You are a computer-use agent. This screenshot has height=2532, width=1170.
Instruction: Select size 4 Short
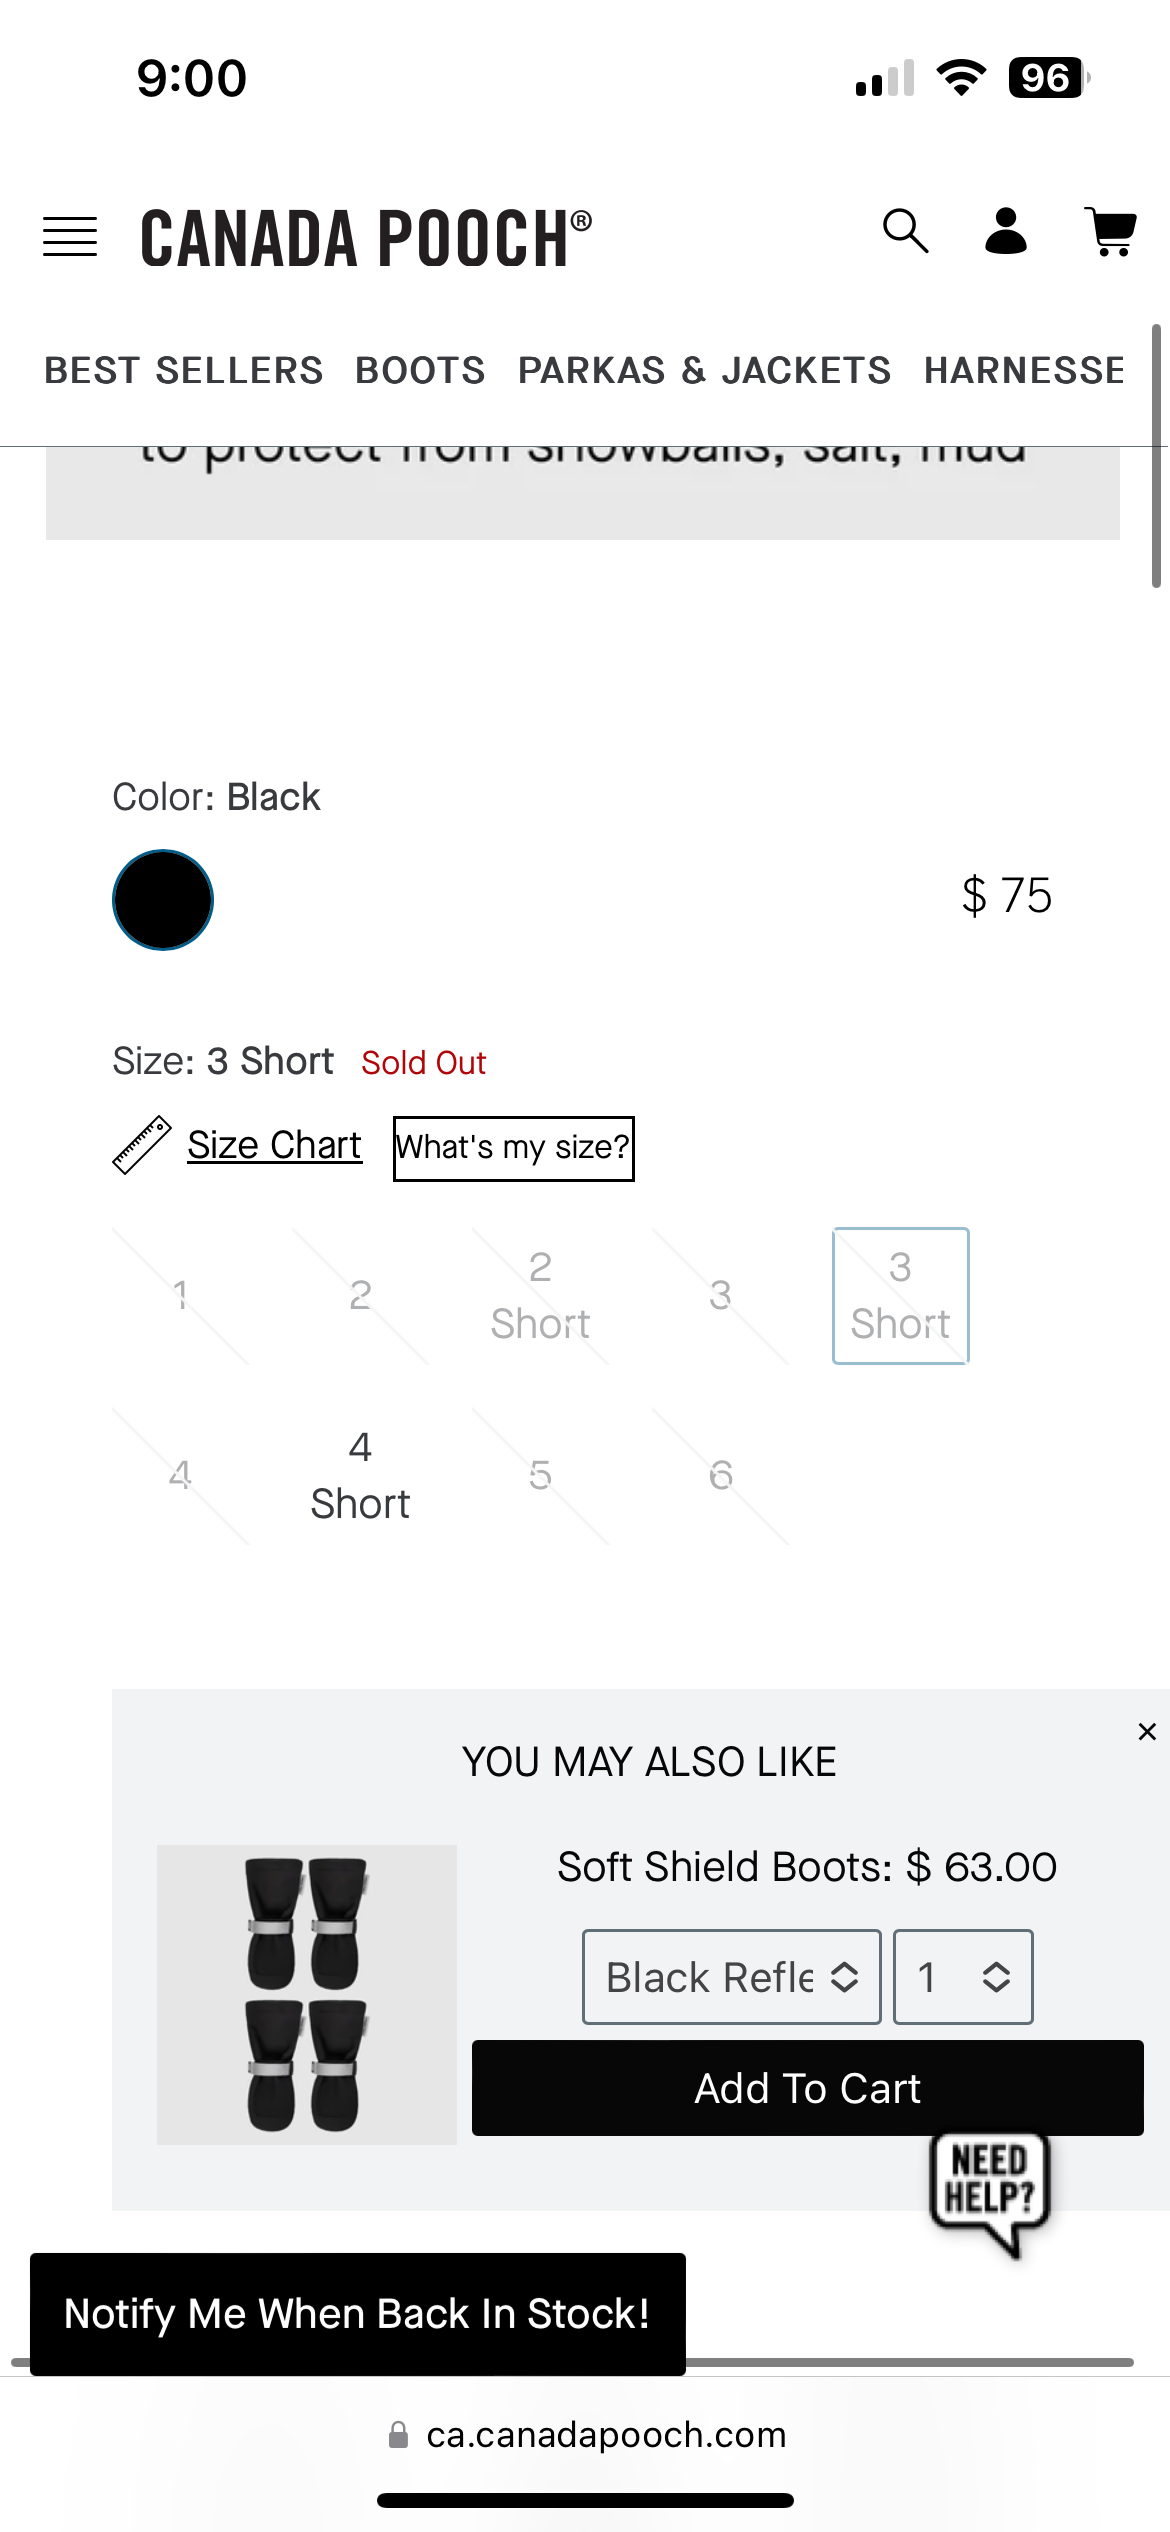click(x=360, y=1475)
